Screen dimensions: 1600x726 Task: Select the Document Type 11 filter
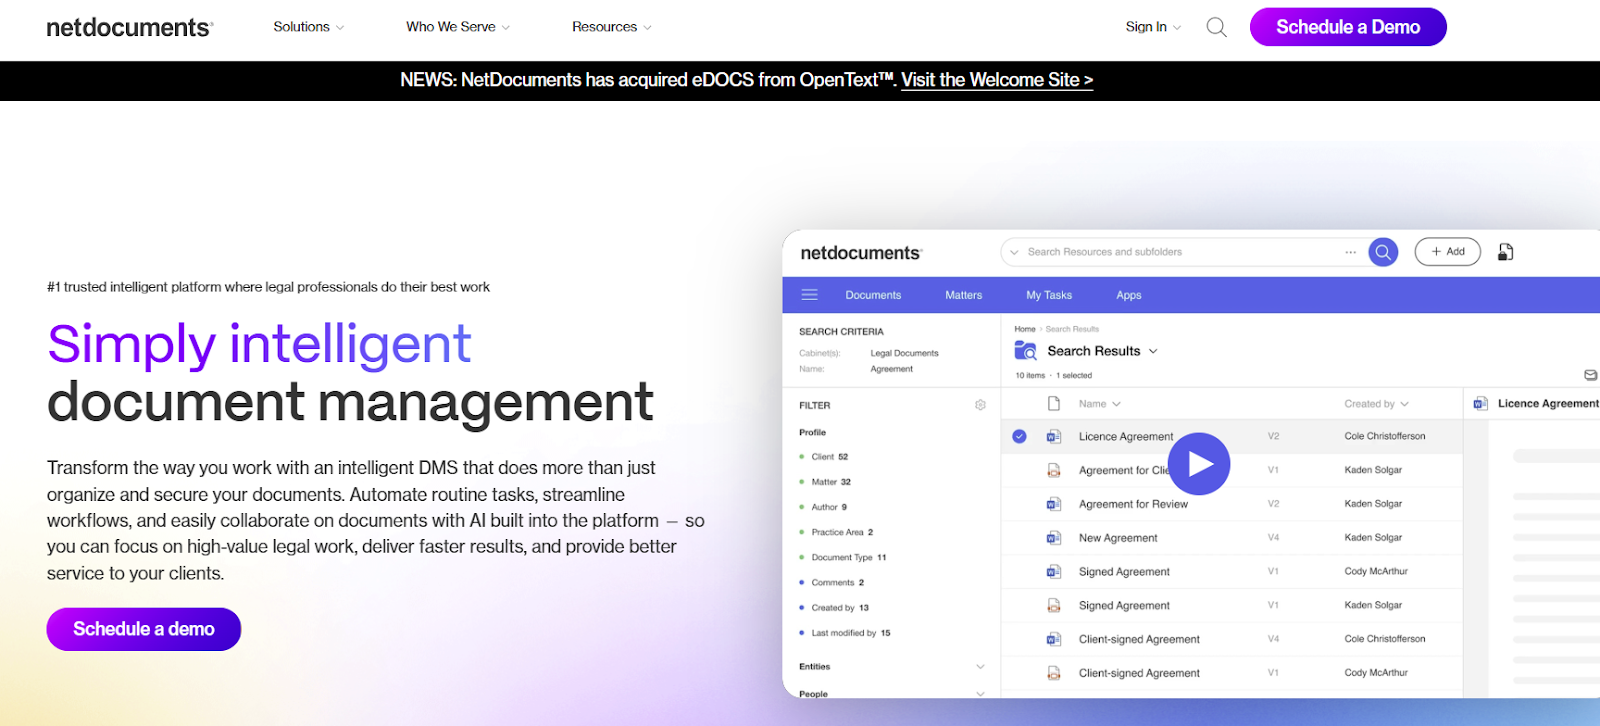point(843,557)
